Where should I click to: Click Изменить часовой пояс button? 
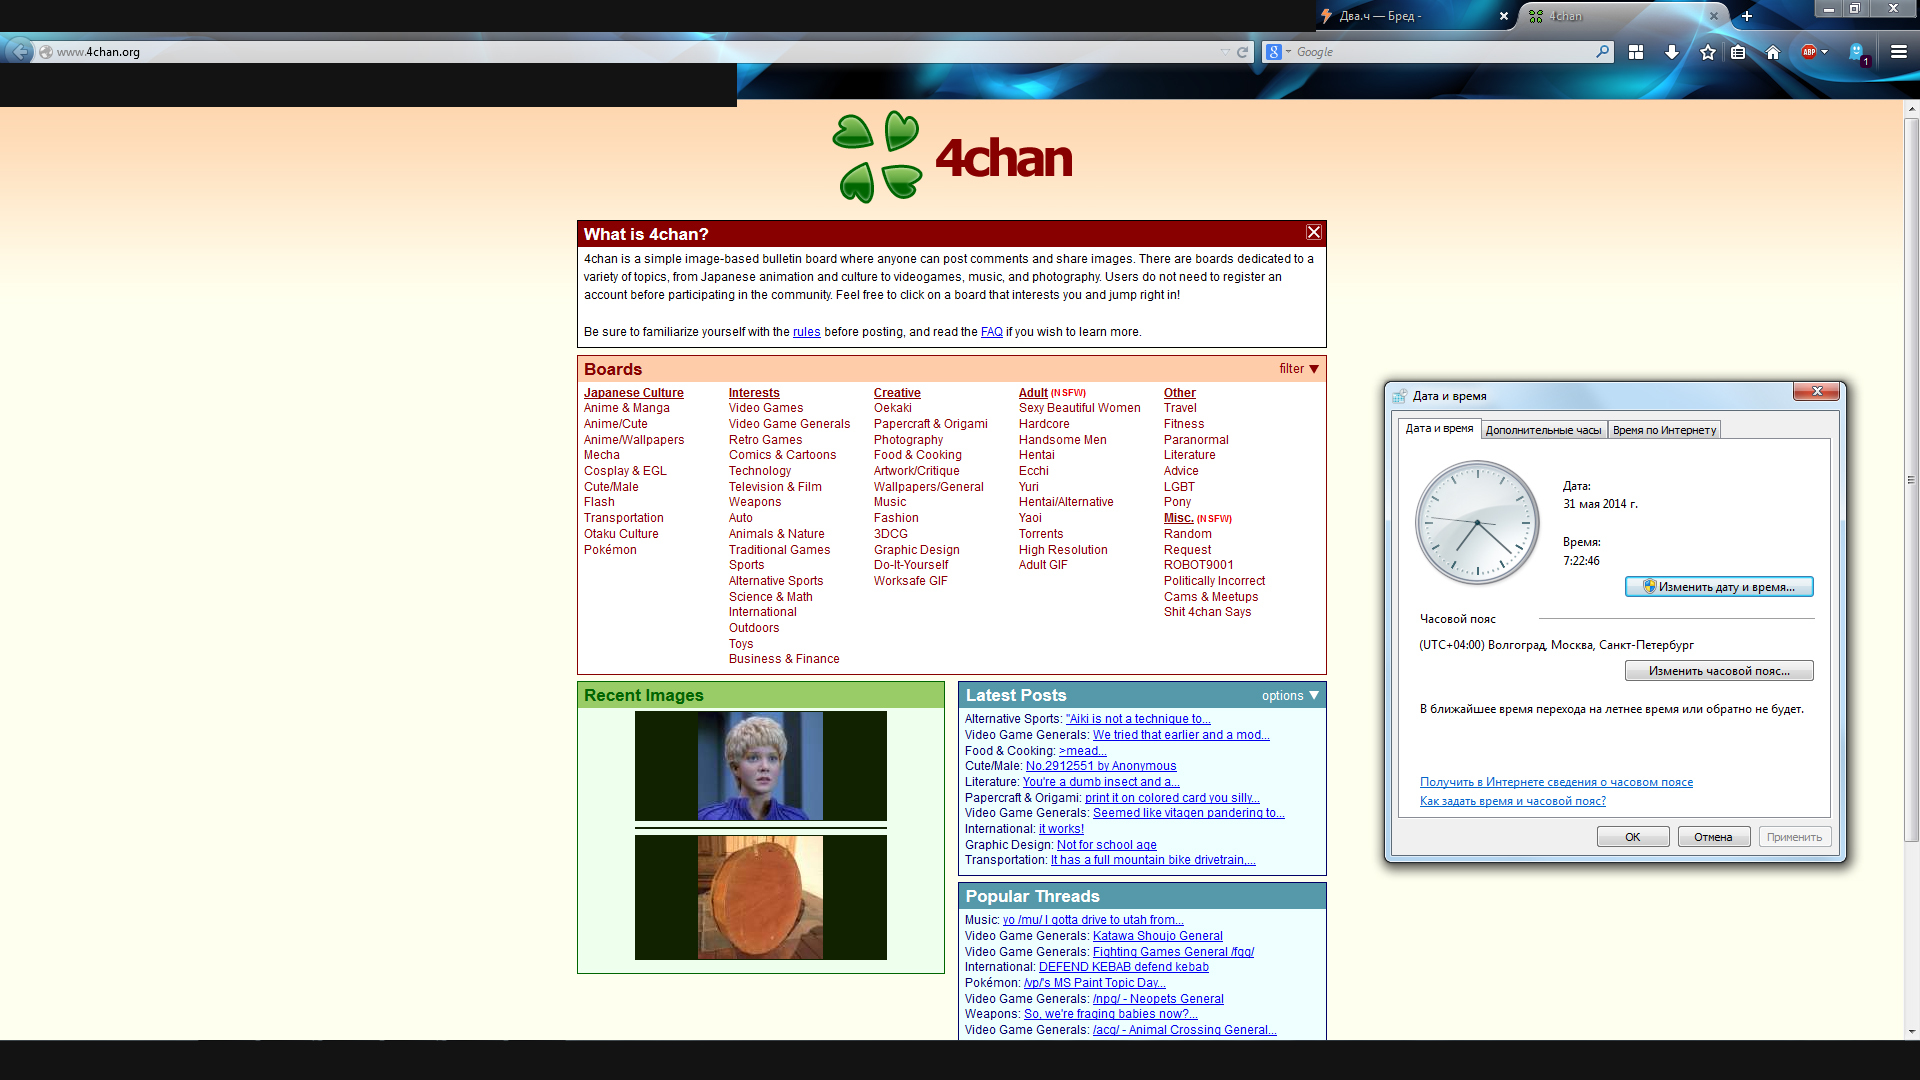click(1719, 671)
